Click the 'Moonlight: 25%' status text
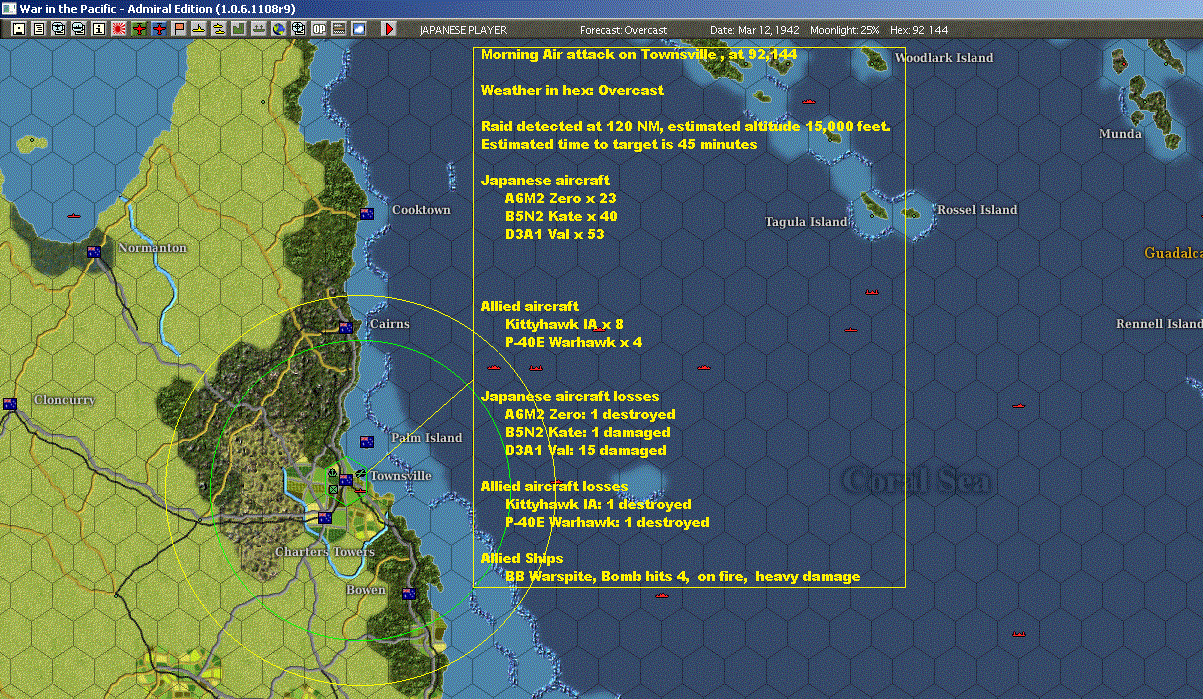 pos(845,30)
